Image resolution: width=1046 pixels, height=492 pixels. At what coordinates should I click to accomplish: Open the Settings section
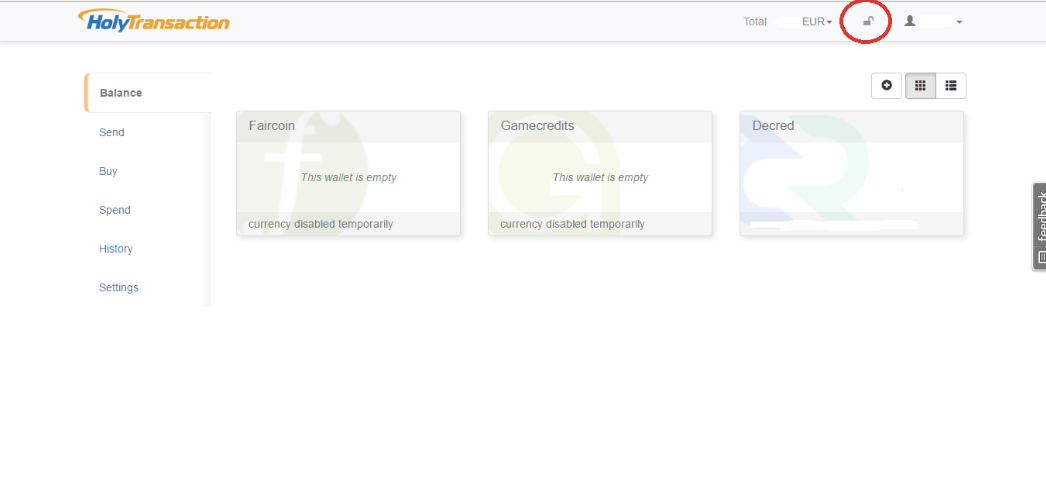[x=119, y=287]
